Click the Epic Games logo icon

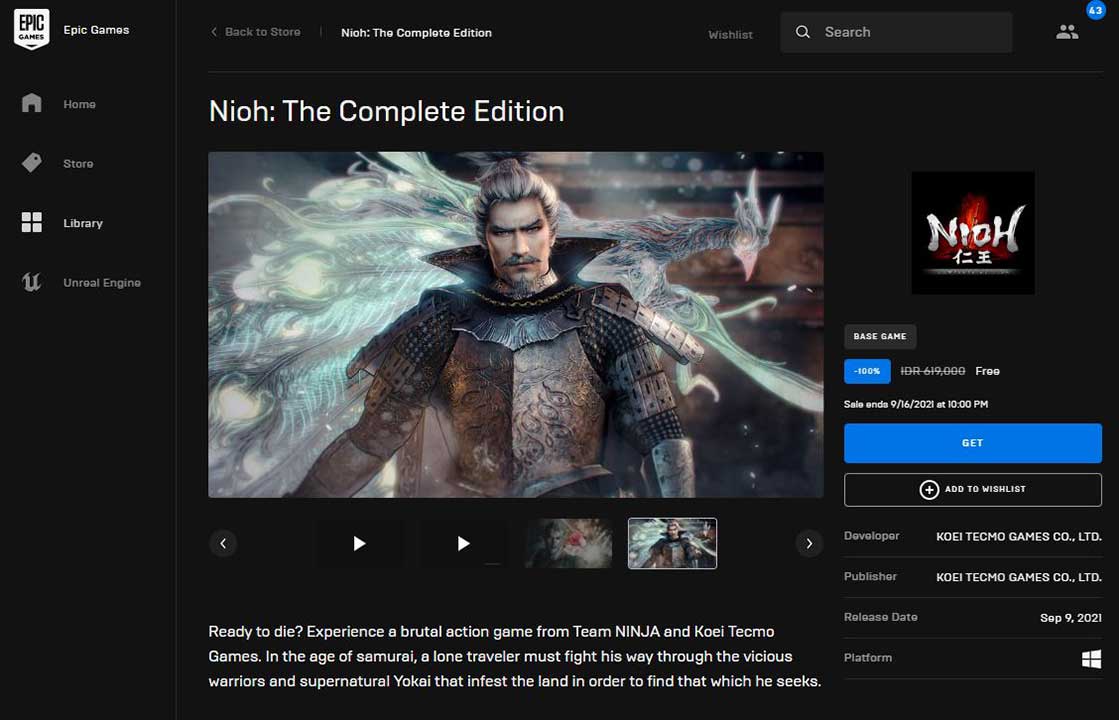[x=31, y=29]
